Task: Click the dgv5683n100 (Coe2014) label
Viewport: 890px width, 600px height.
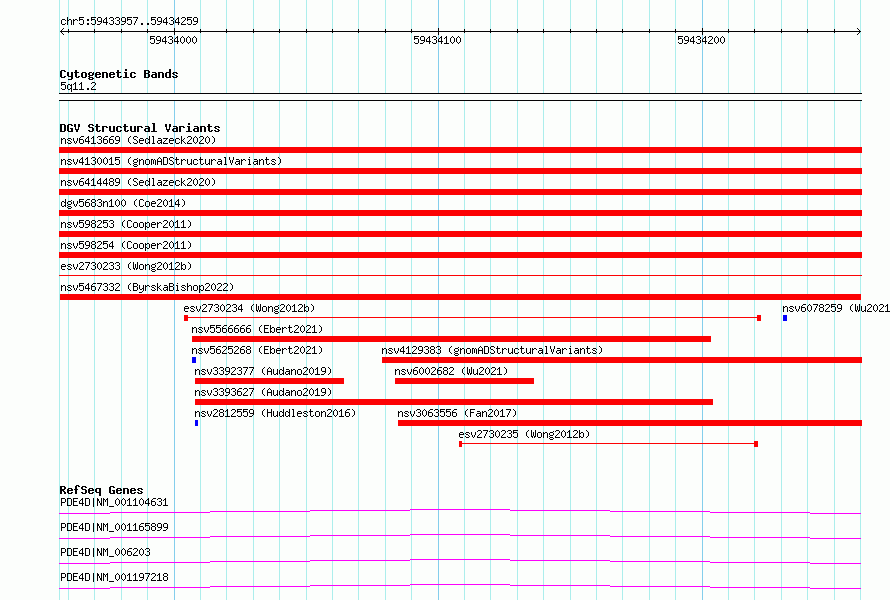Action: [x=123, y=203]
